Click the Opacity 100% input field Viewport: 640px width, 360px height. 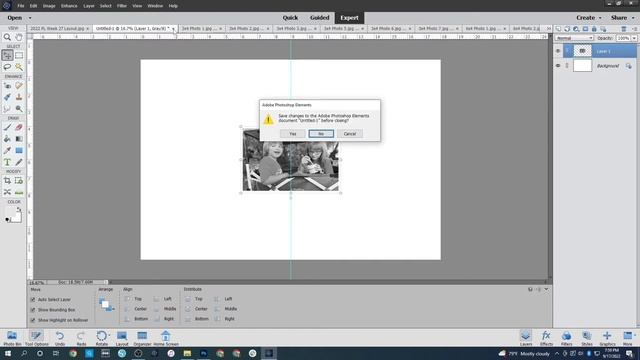(623, 38)
